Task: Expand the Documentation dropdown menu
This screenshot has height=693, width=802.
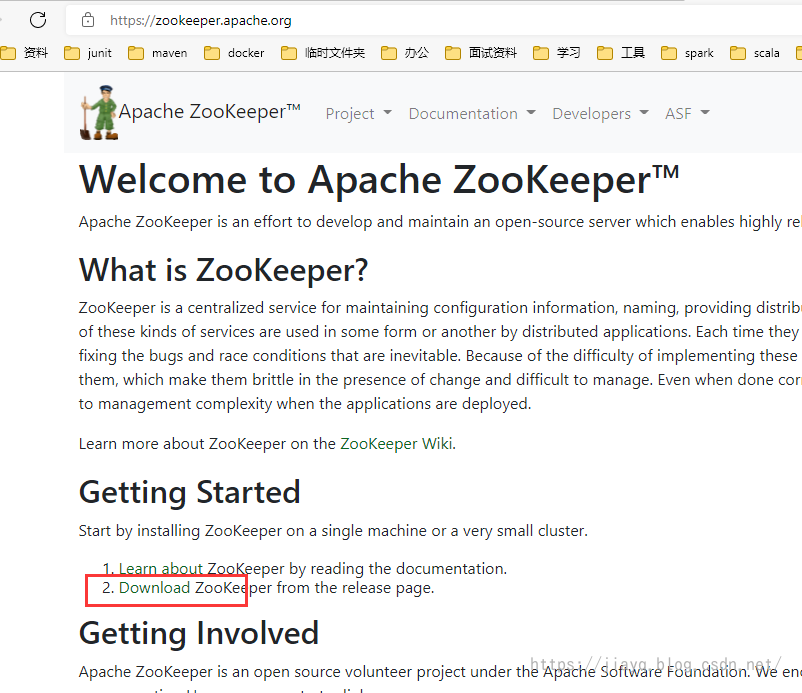Action: point(472,113)
